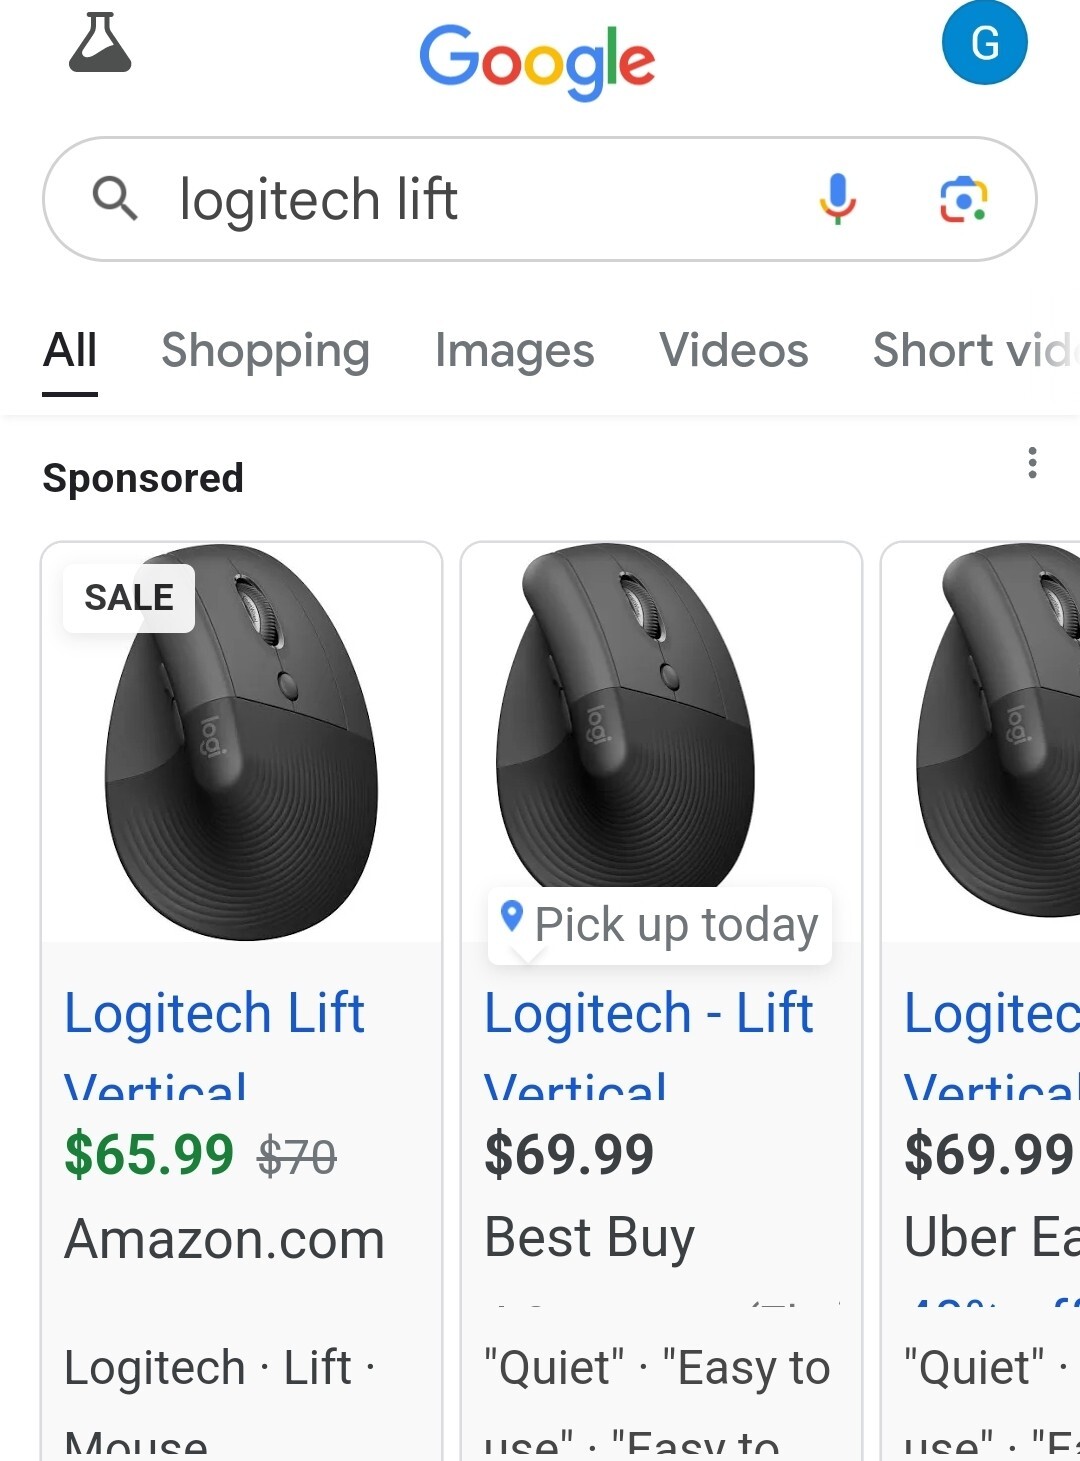The height and width of the screenshot is (1461, 1080).
Task: Open Google Lens camera search
Action: point(963,199)
